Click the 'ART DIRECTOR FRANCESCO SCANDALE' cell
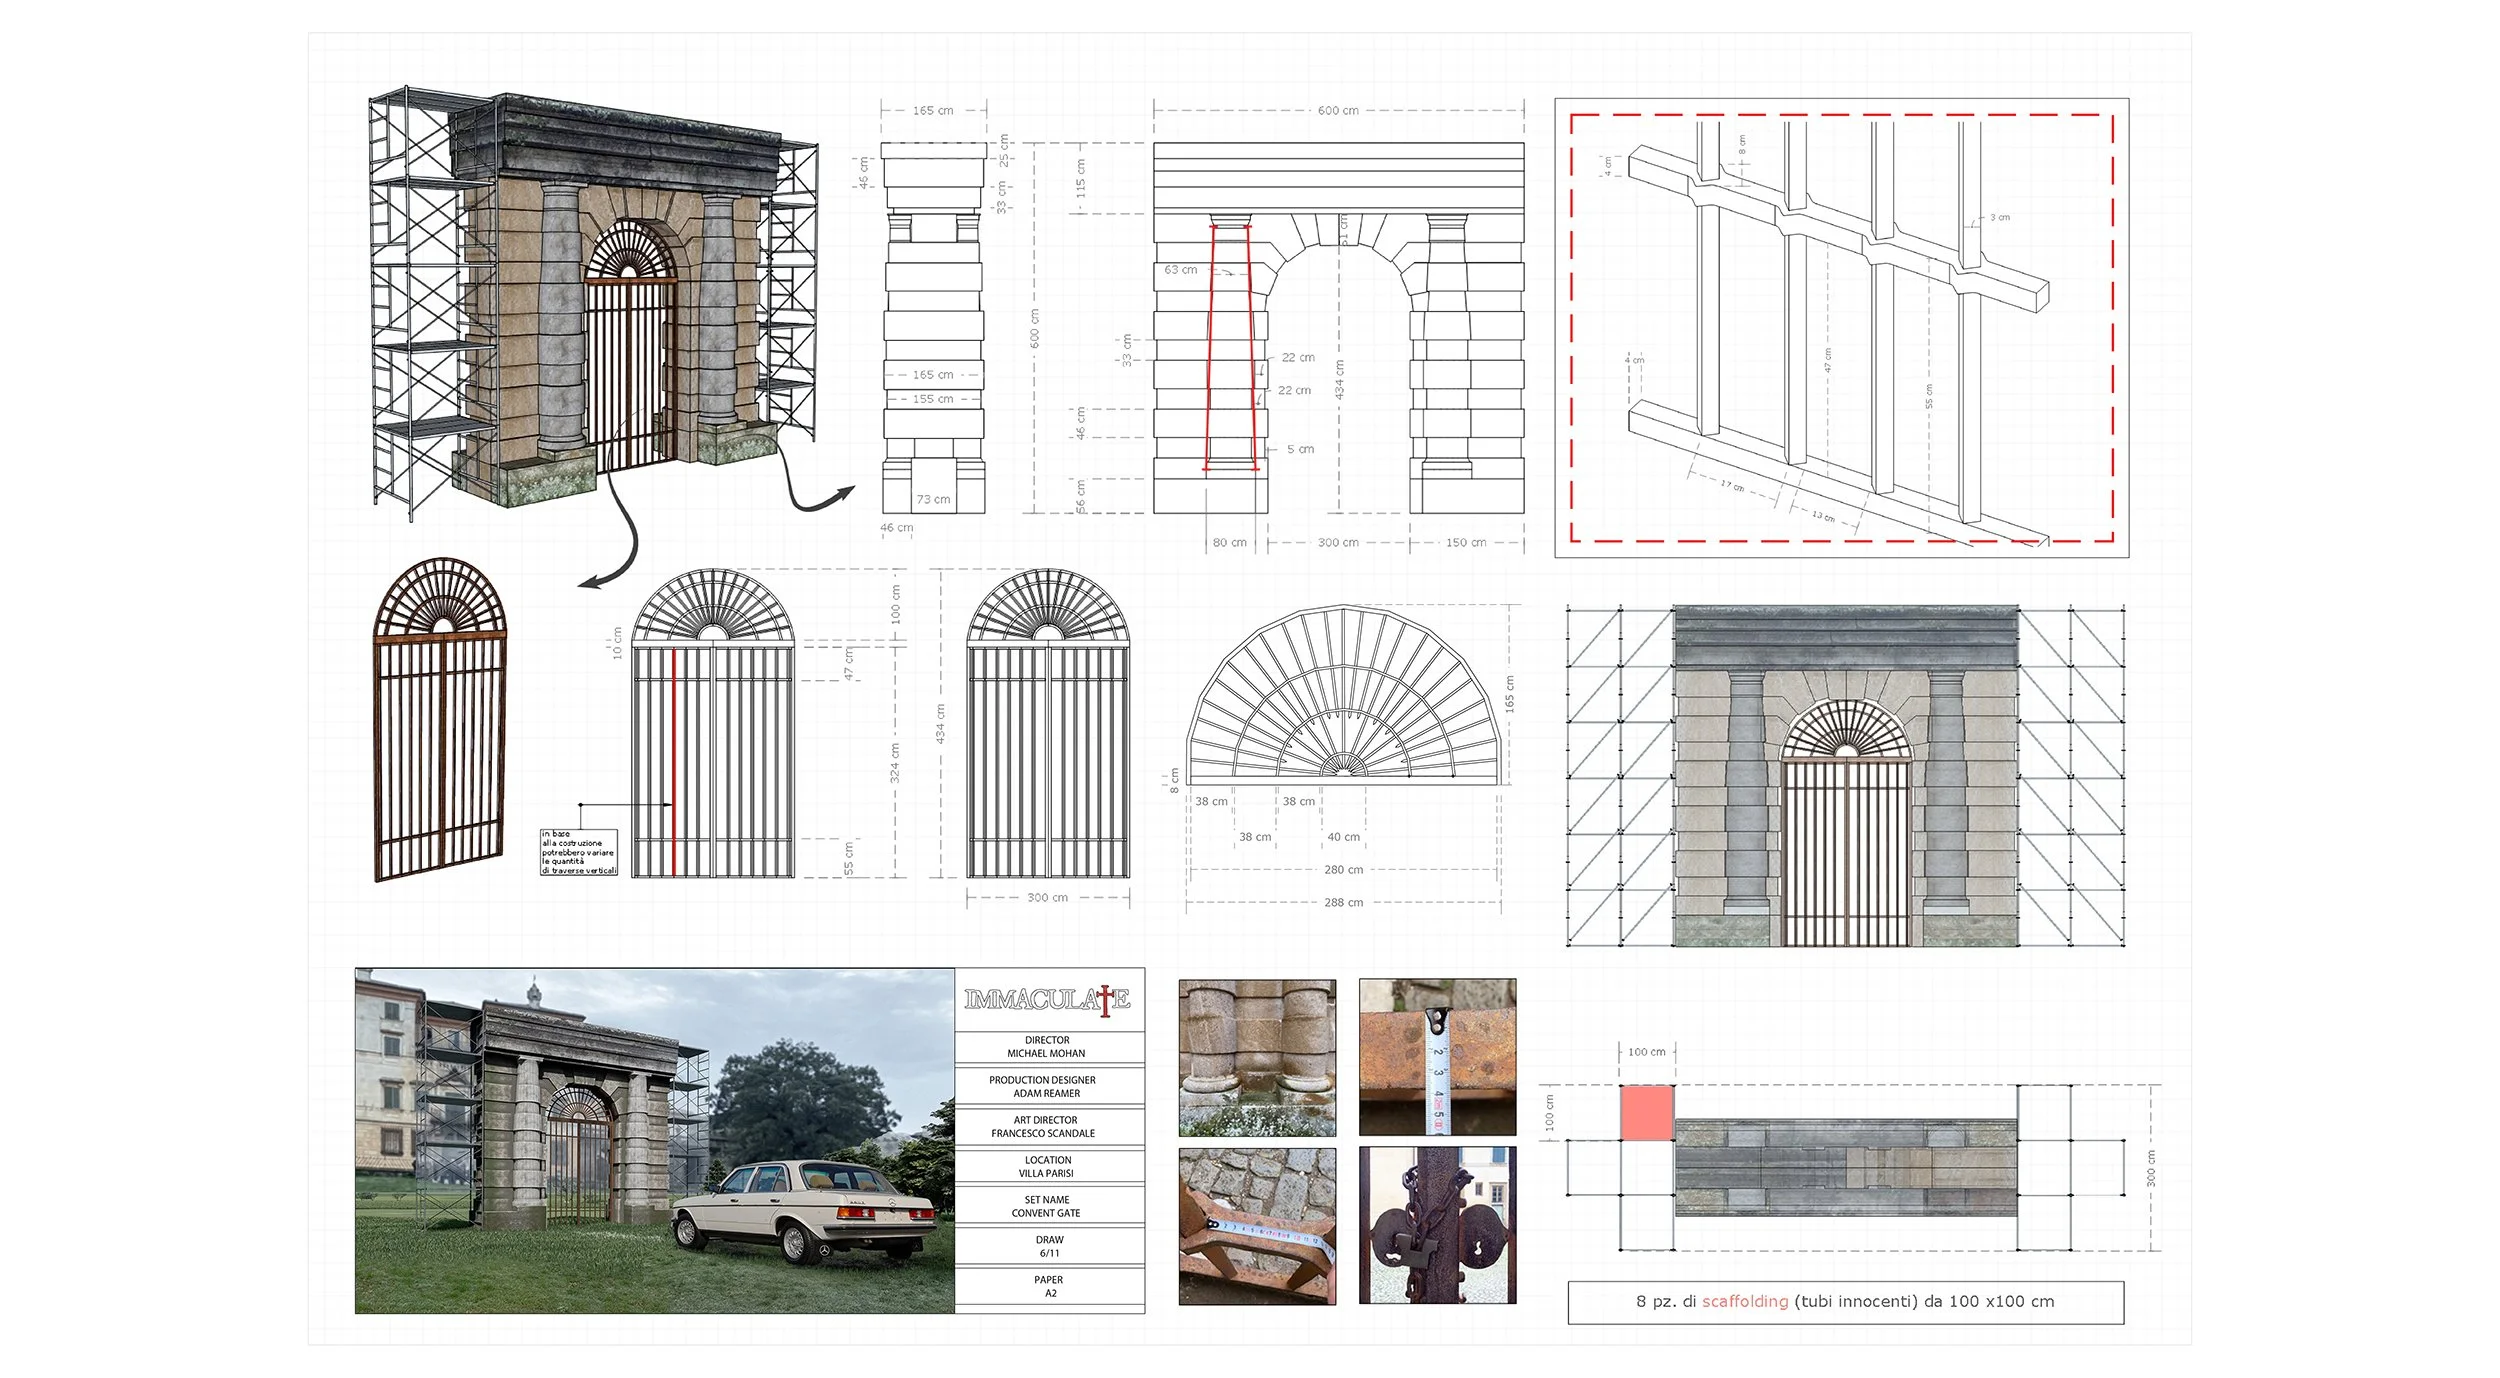The width and height of the screenshot is (2500, 1378). click(x=1049, y=1127)
